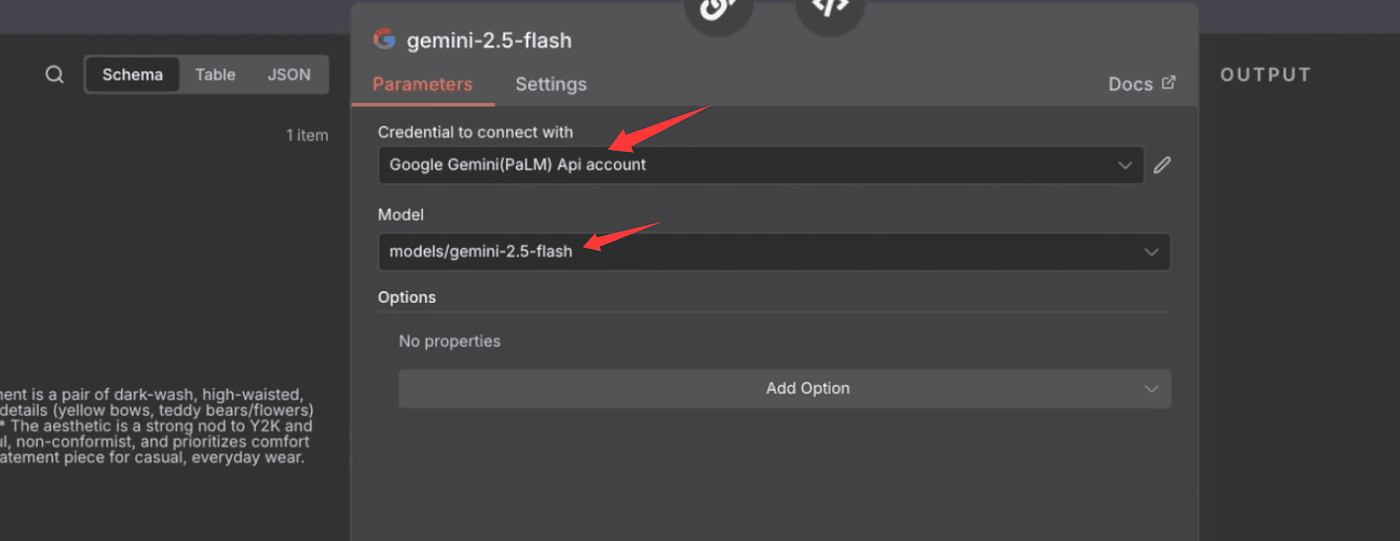This screenshot has height=541, width=1400.
Task: Click the gemini-2.5-flash node title
Action: tap(489, 41)
